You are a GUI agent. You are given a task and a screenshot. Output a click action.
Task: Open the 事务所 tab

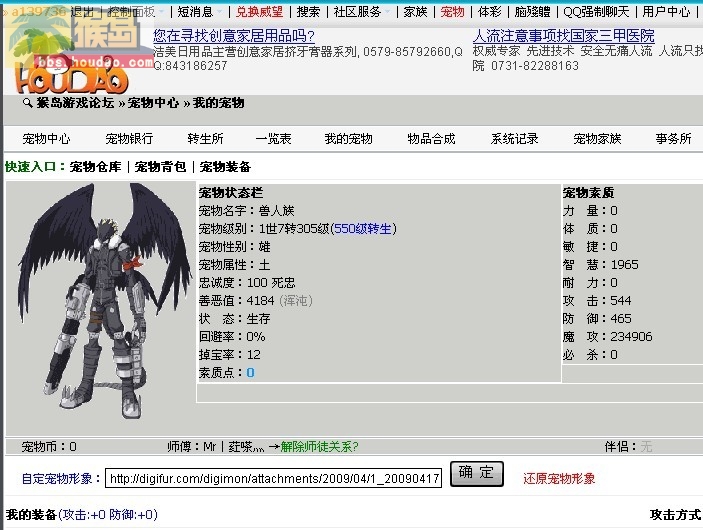(x=673, y=139)
